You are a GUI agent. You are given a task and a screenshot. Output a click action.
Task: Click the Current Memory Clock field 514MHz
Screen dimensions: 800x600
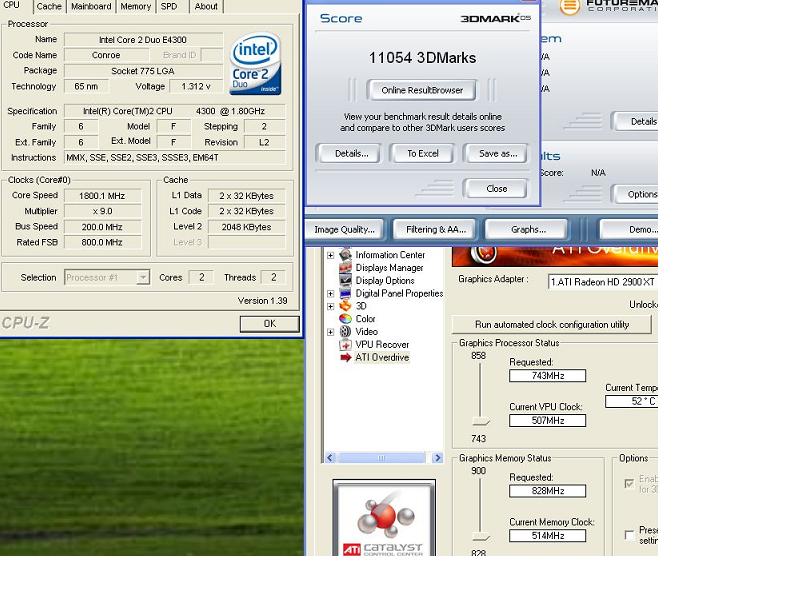pyautogui.click(x=547, y=536)
